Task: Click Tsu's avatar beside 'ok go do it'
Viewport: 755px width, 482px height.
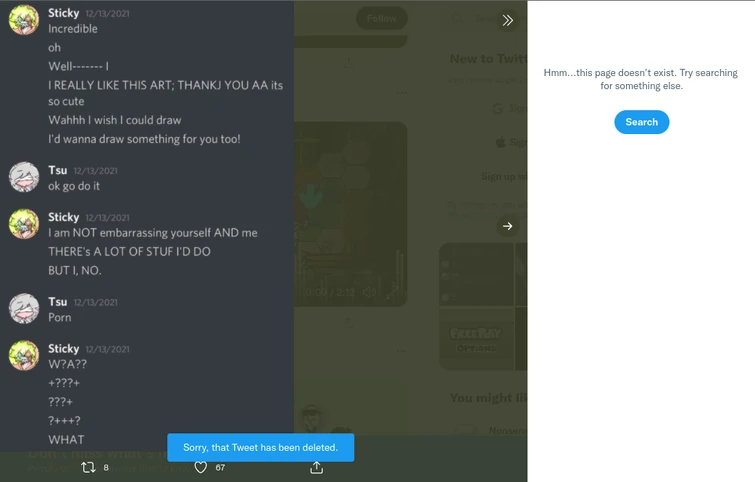Action: (24, 177)
